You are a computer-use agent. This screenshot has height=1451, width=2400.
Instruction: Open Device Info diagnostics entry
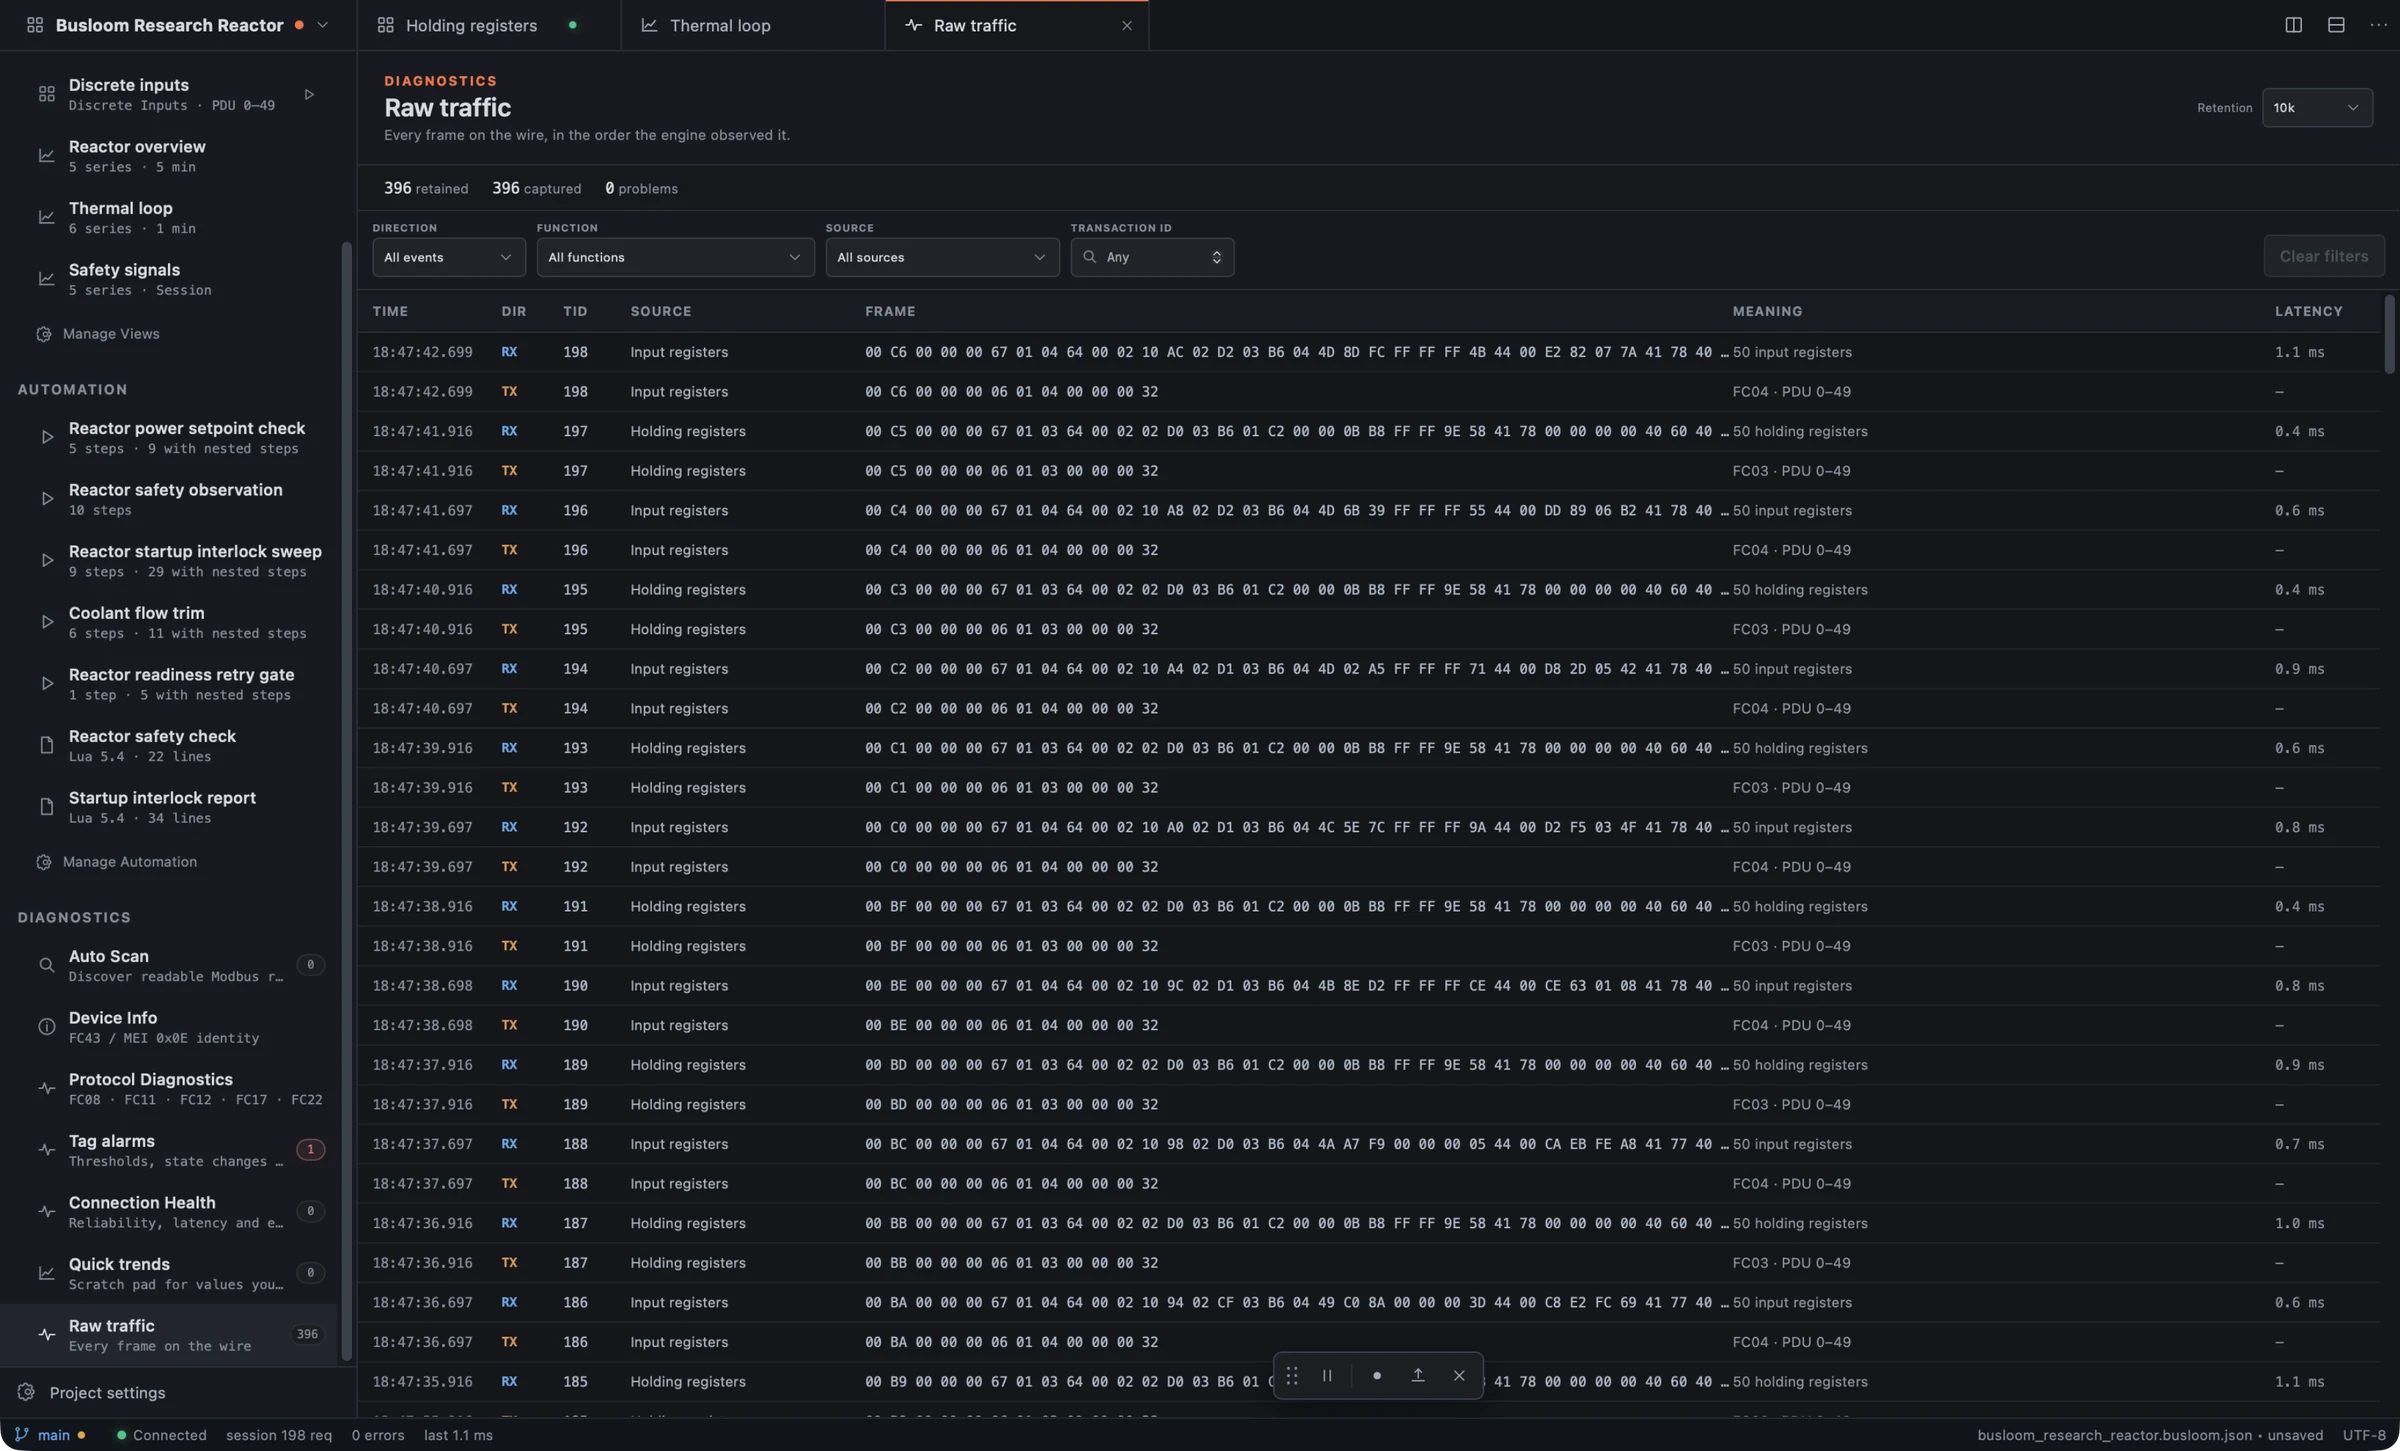click(x=170, y=1028)
